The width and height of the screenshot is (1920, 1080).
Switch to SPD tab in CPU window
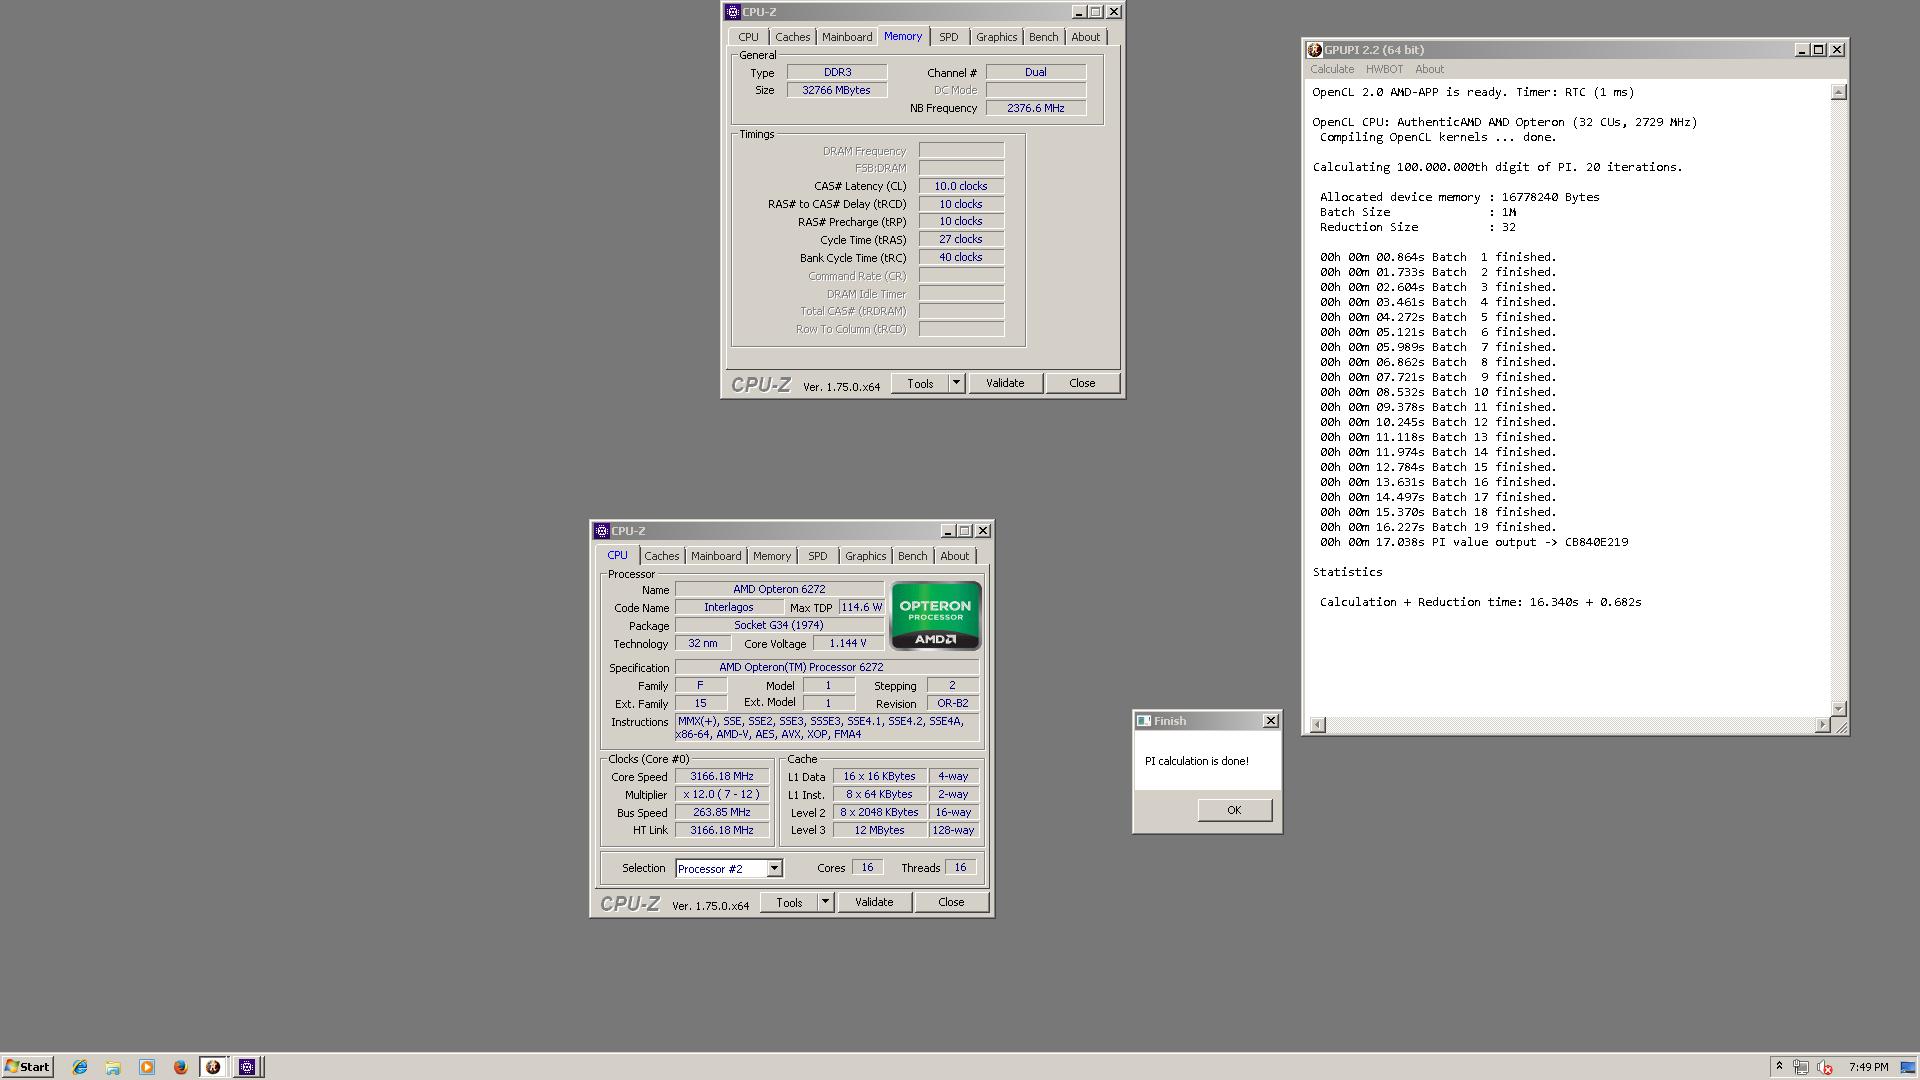(x=817, y=556)
